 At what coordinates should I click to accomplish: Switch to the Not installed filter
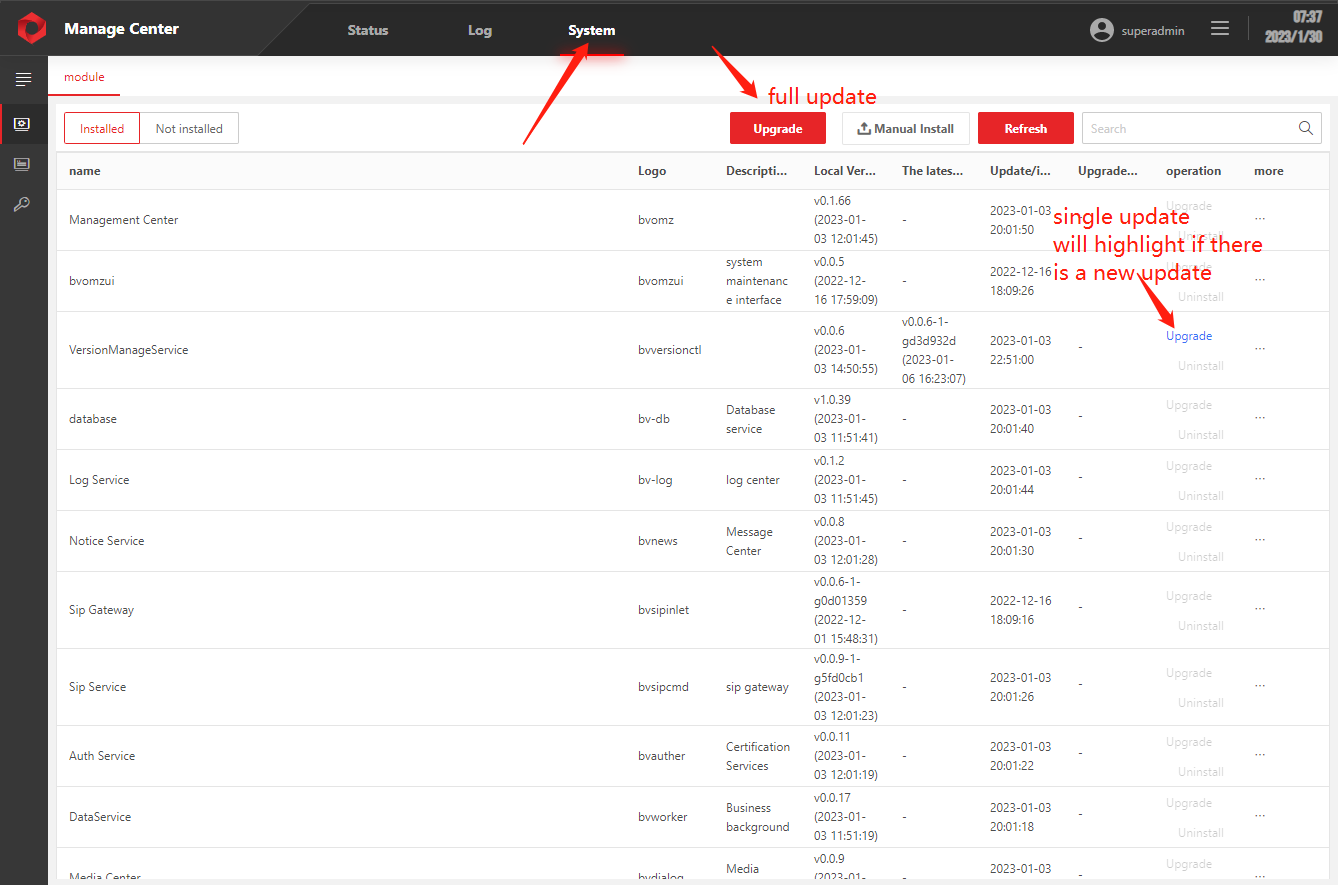(x=189, y=128)
